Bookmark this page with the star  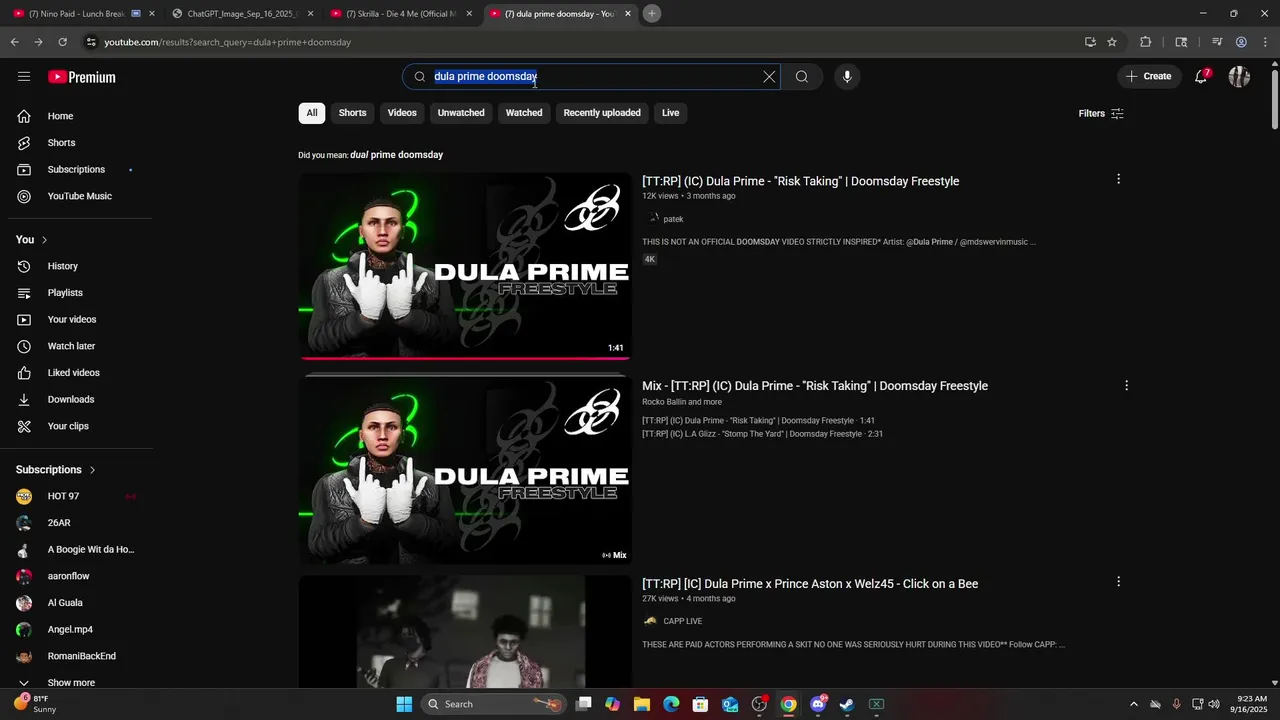(x=1111, y=42)
